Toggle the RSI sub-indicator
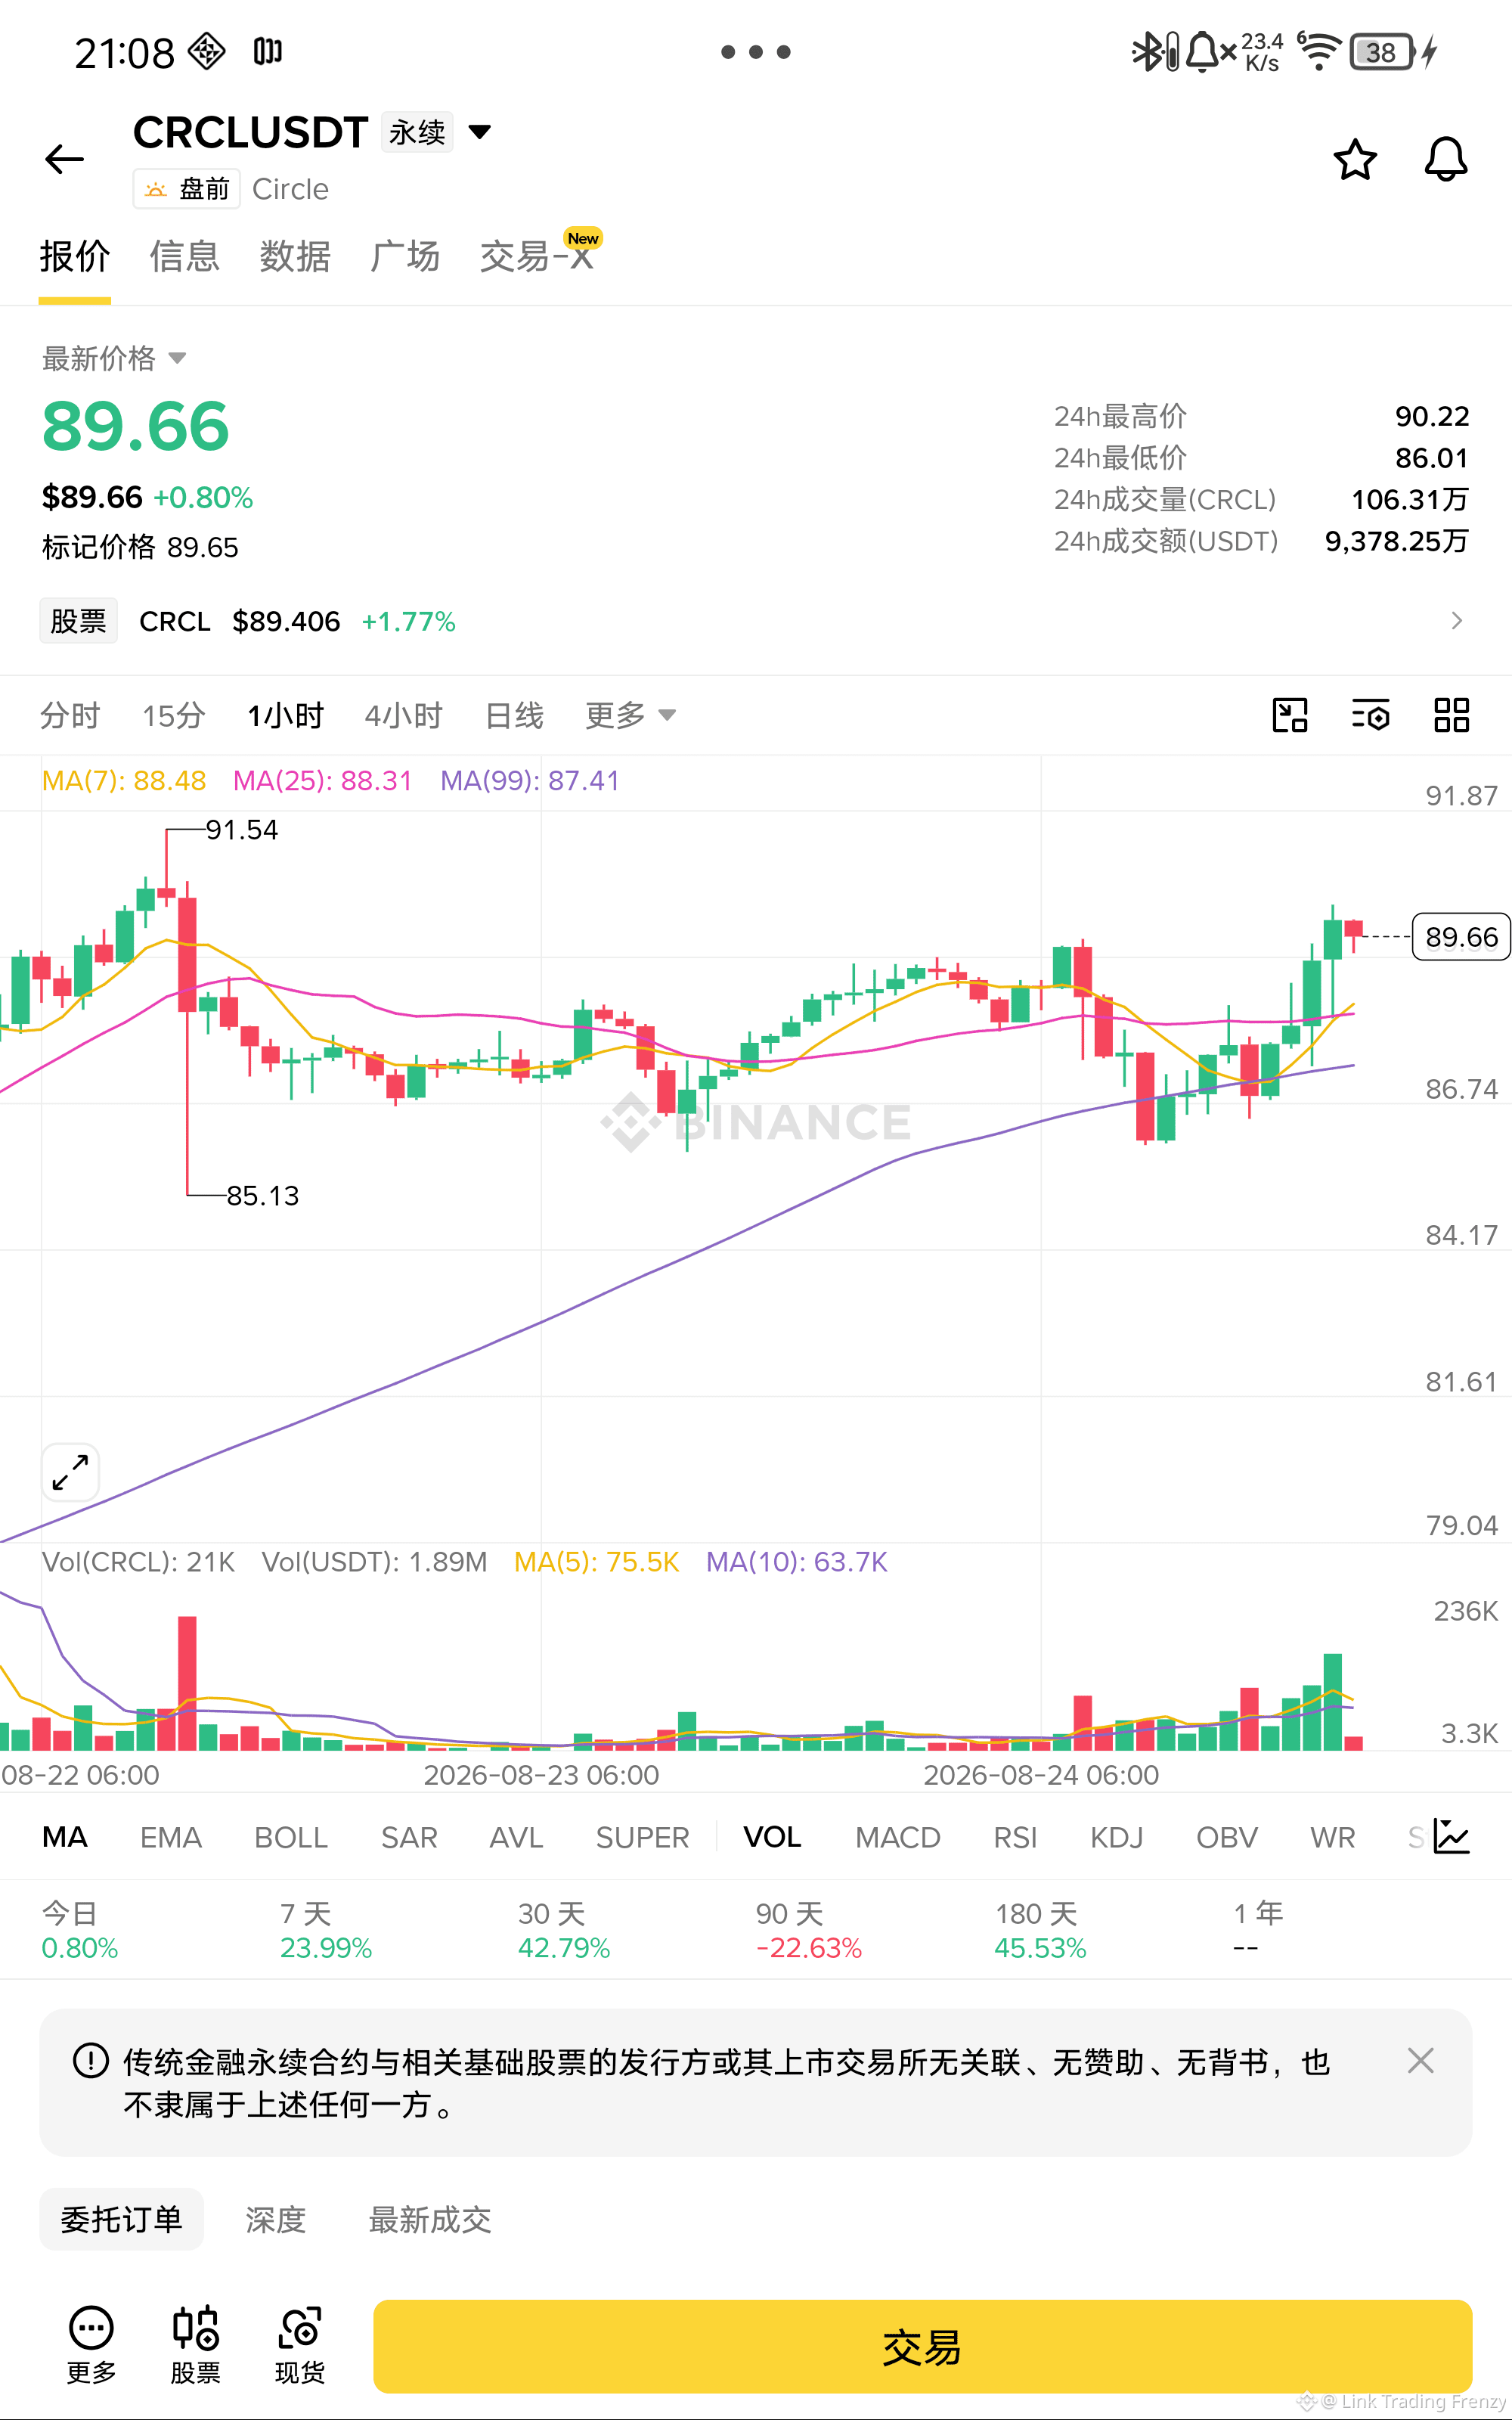 tap(1015, 1837)
